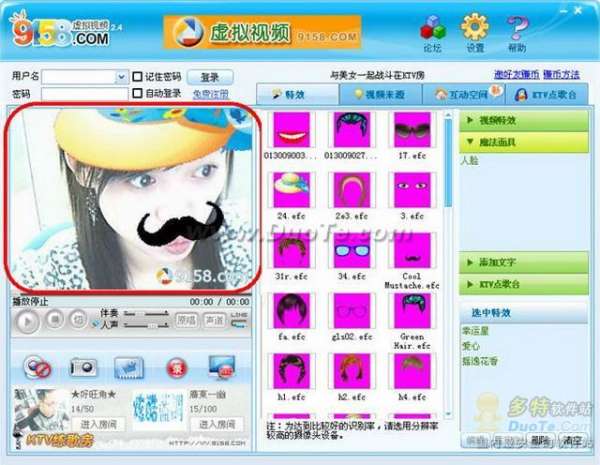
Task: Click the 密码 password input field
Action: tap(84, 94)
